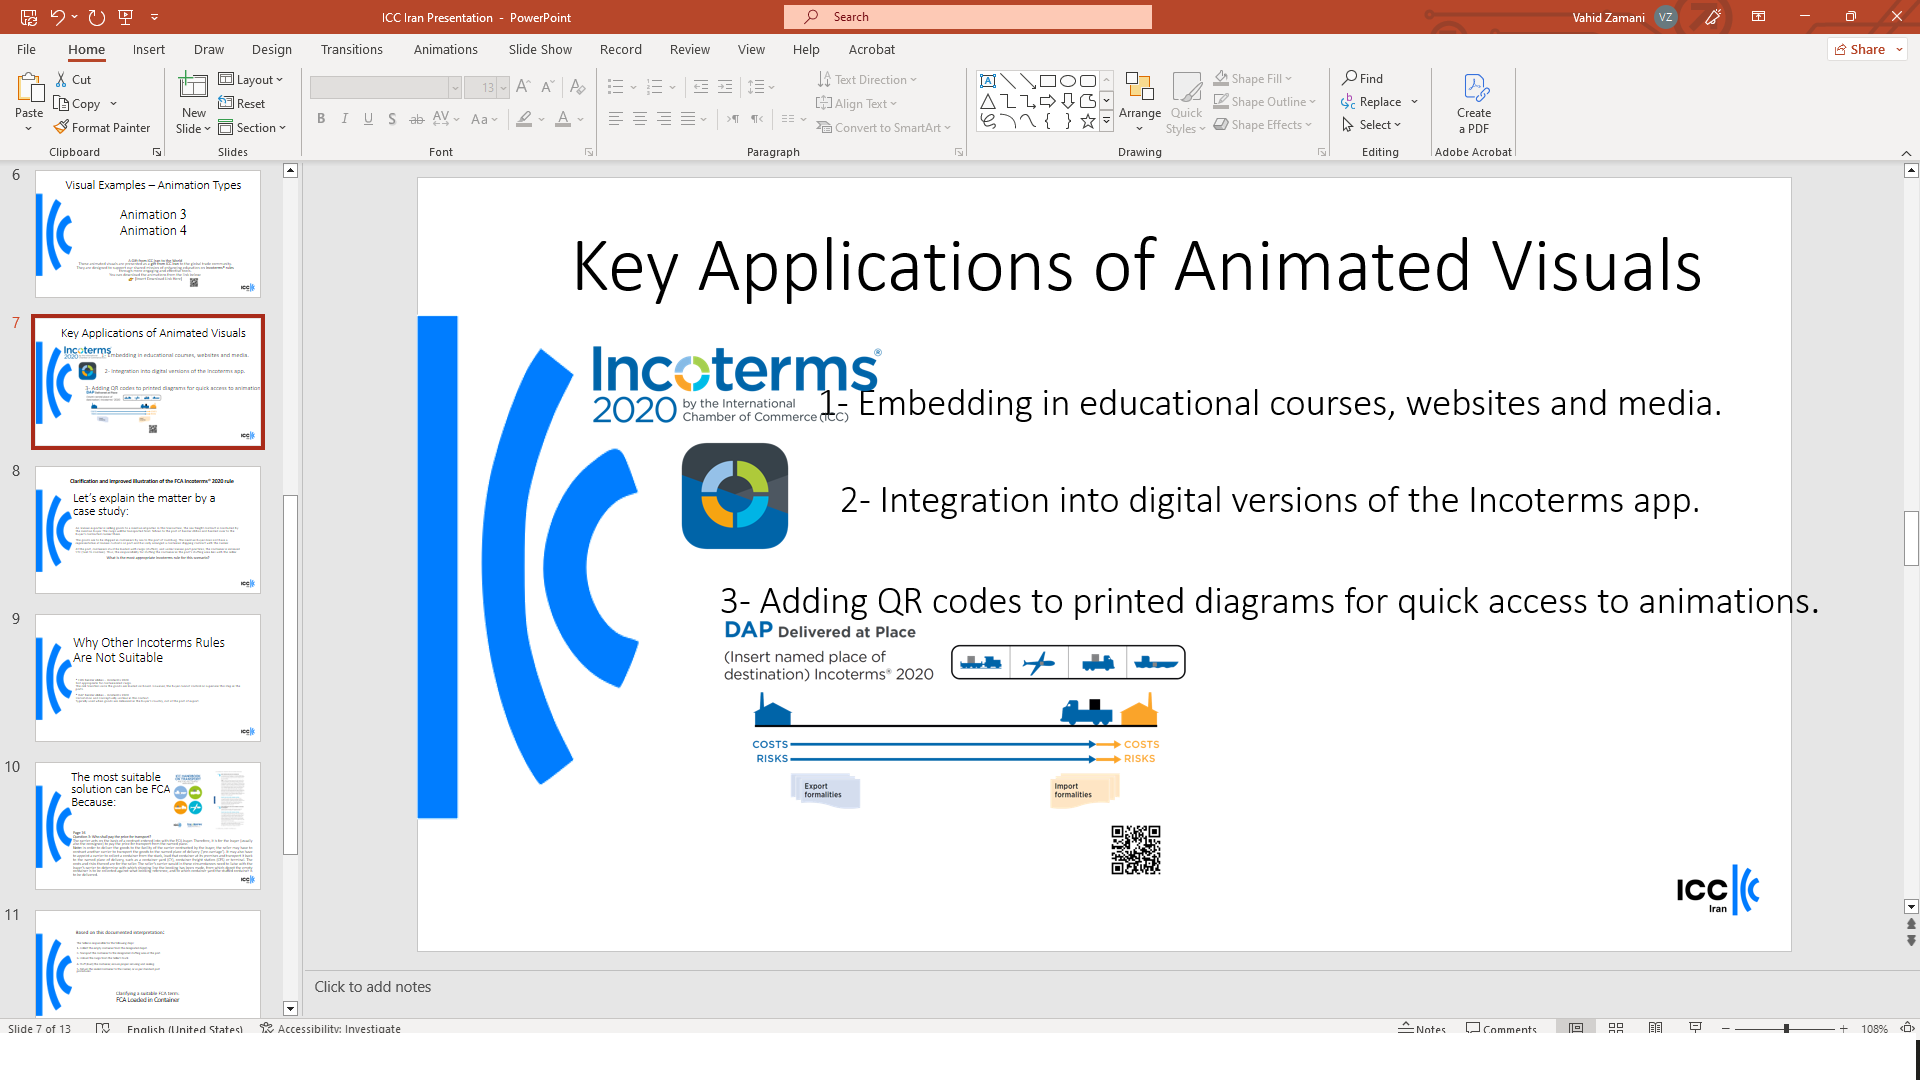The height and width of the screenshot is (1080, 1920).
Task: Open the font size dropdown
Action: click(503, 88)
